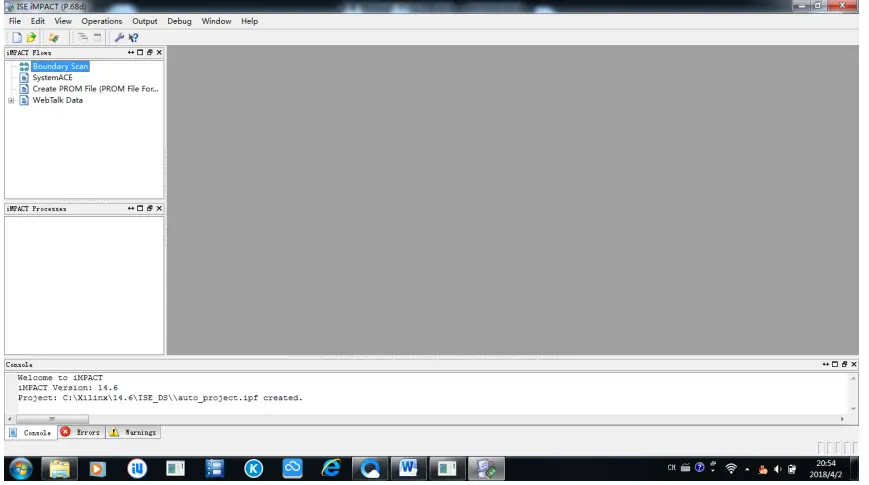Click the Open Project folder icon

[31, 38]
